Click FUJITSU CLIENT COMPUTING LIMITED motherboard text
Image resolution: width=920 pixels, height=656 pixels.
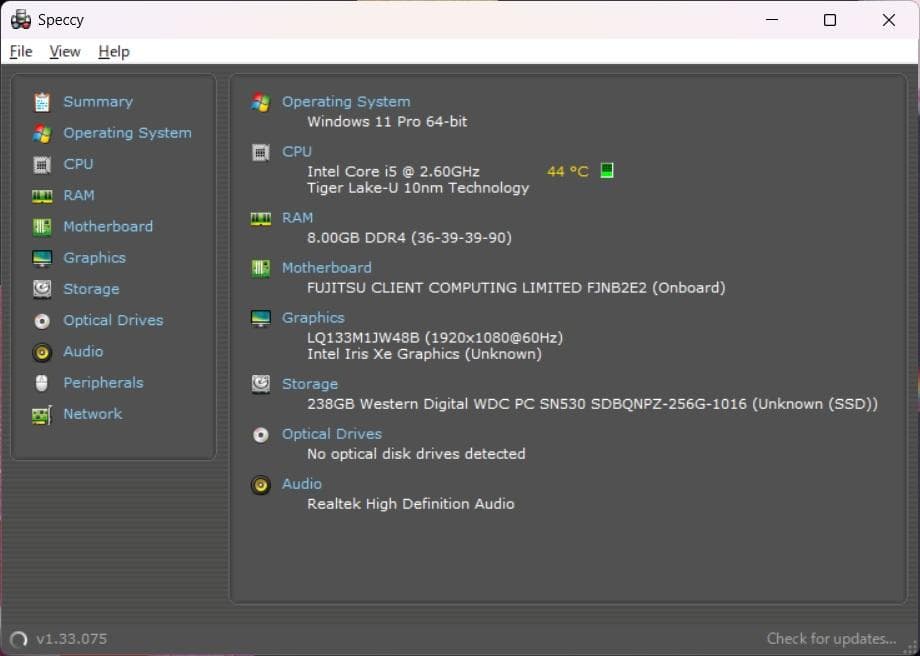pyautogui.click(x=516, y=288)
